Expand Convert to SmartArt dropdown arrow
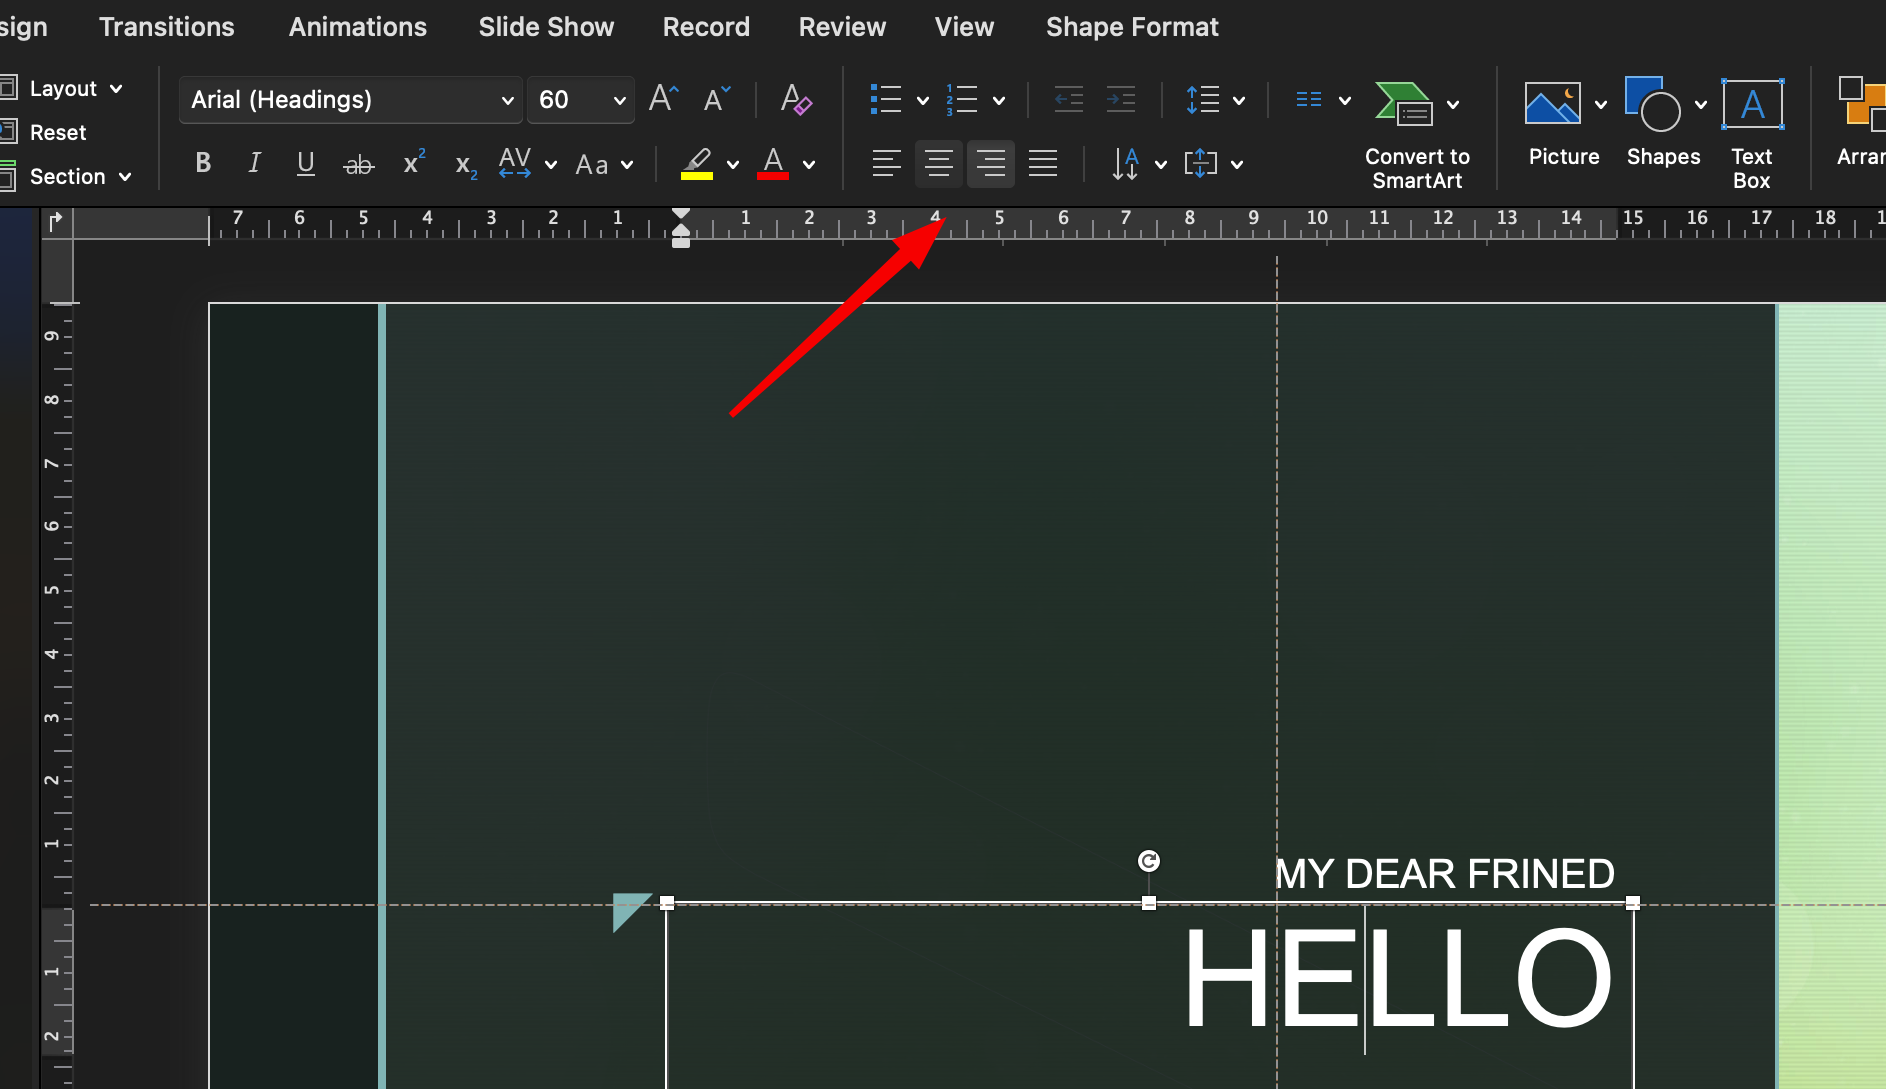 click(x=1453, y=104)
